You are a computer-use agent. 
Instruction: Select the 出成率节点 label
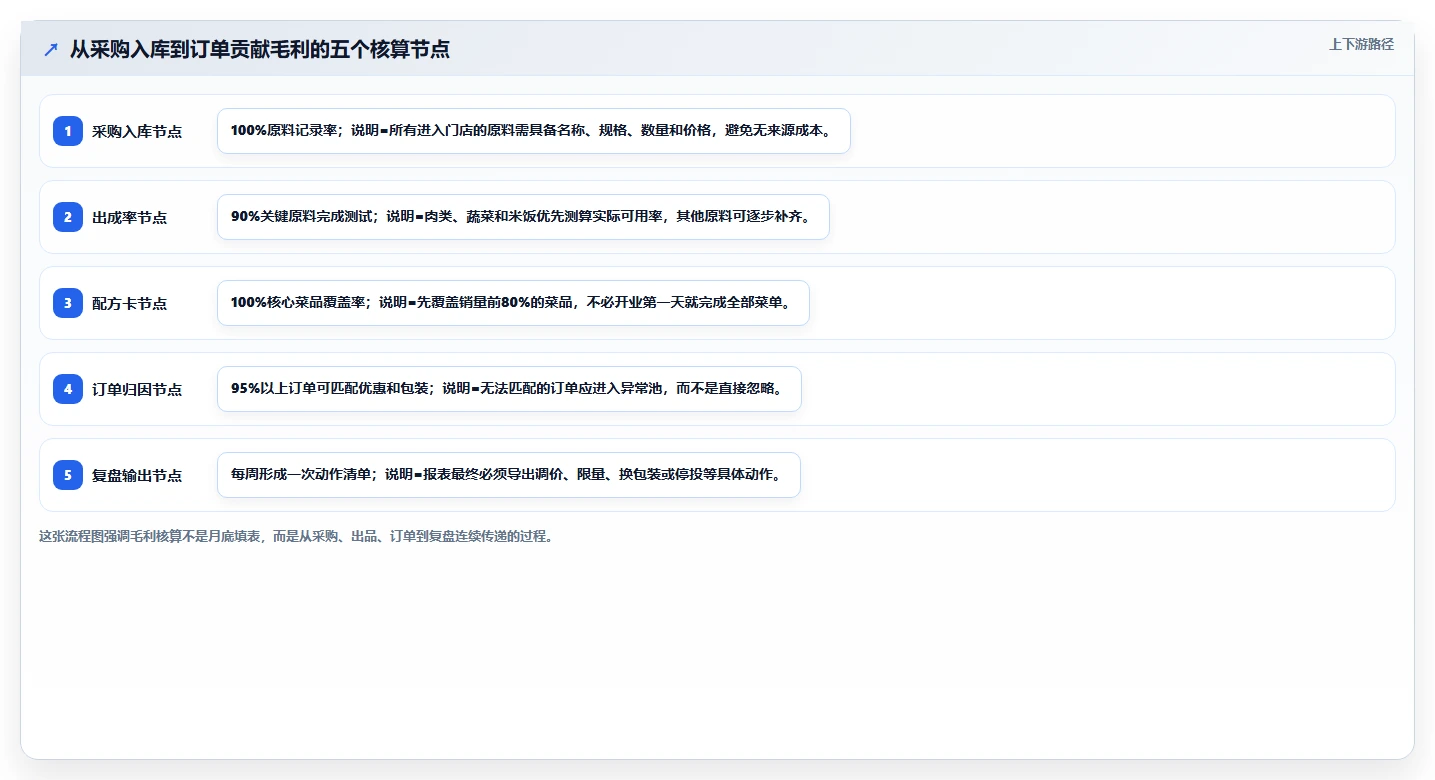[130, 217]
